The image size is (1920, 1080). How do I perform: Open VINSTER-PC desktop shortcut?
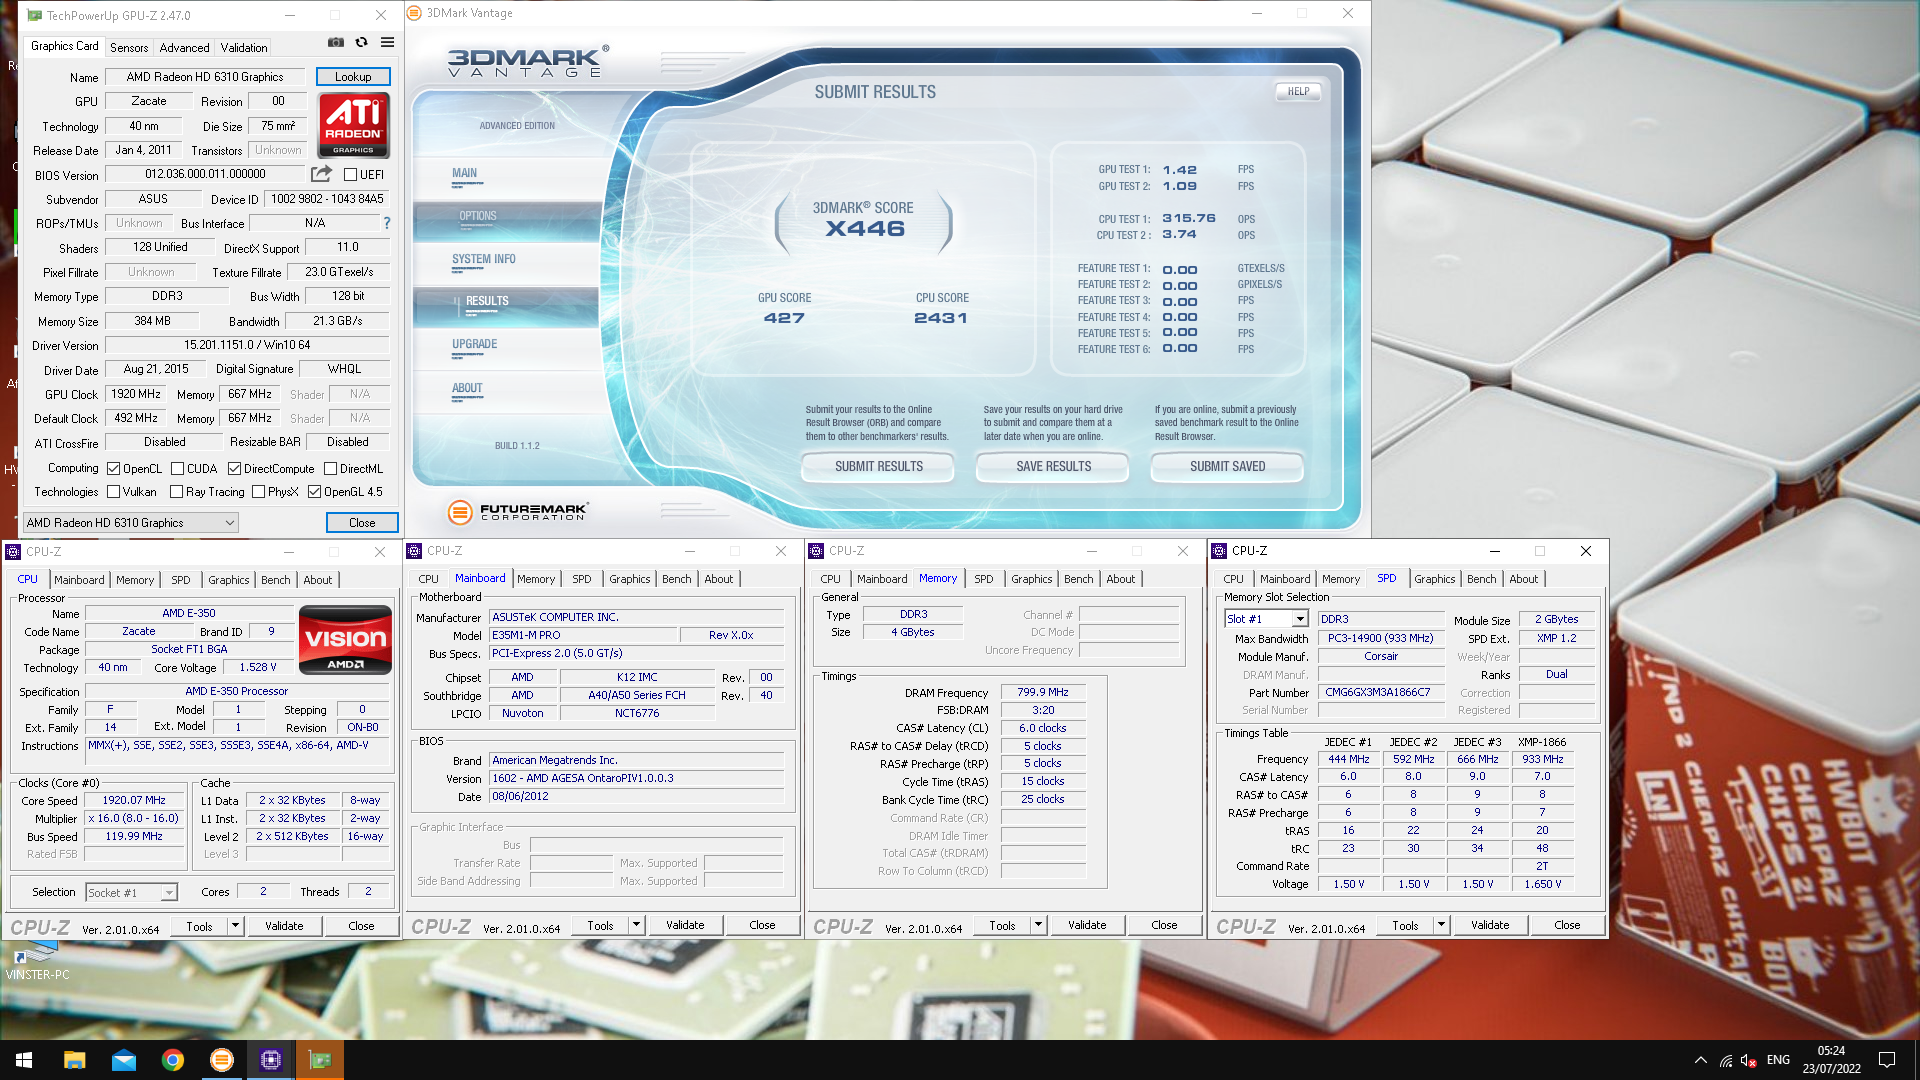[37, 963]
